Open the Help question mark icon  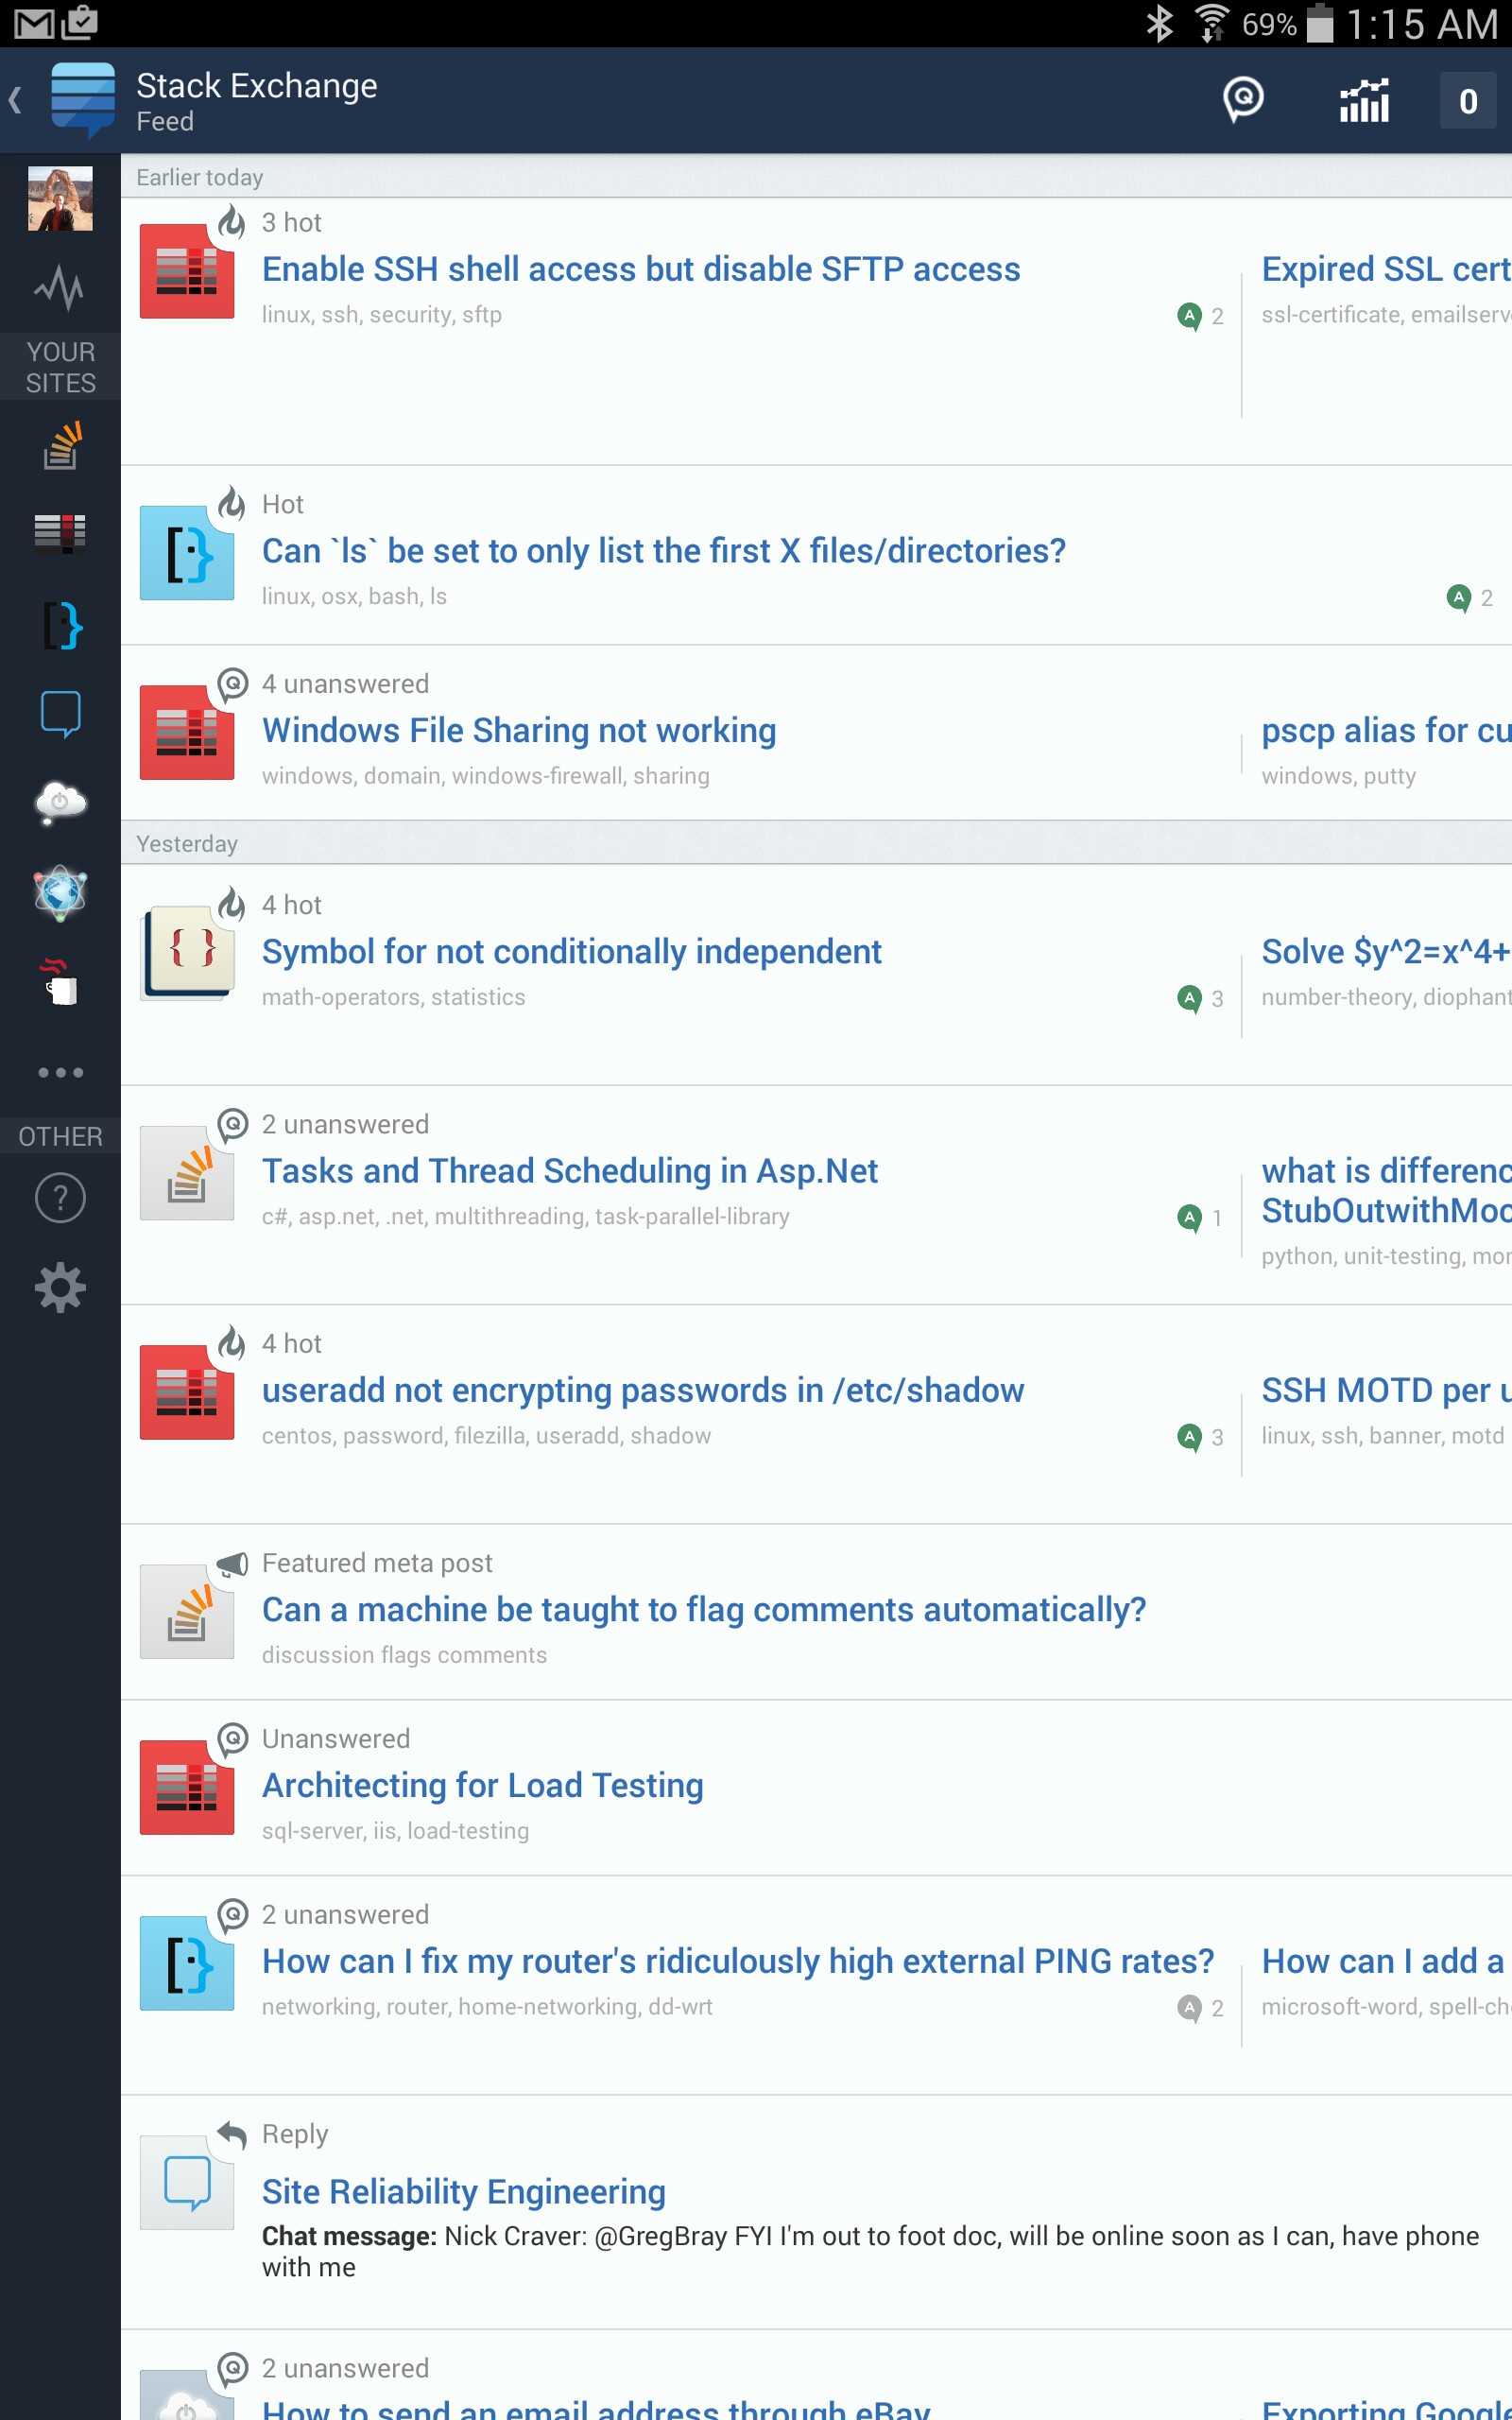click(60, 1197)
